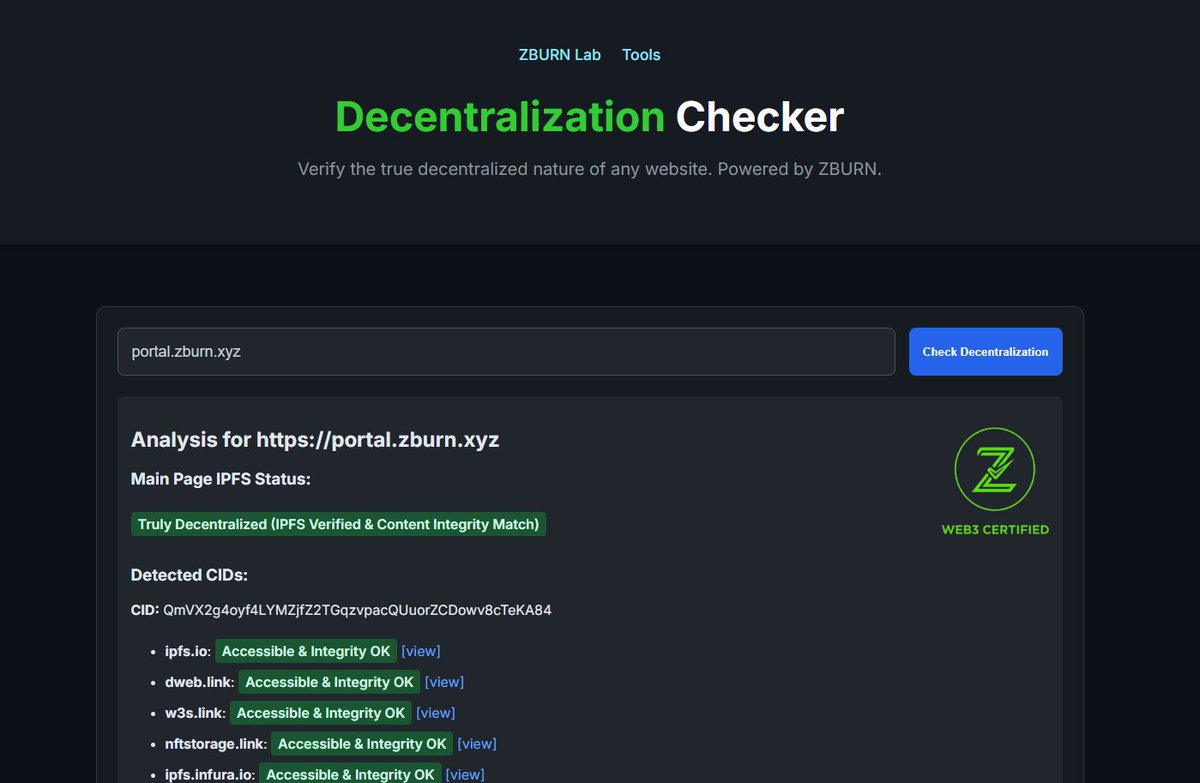Focus the portal.zburn.xyz URL input field
Image resolution: width=1200 pixels, height=783 pixels.
tap(506, 352)
